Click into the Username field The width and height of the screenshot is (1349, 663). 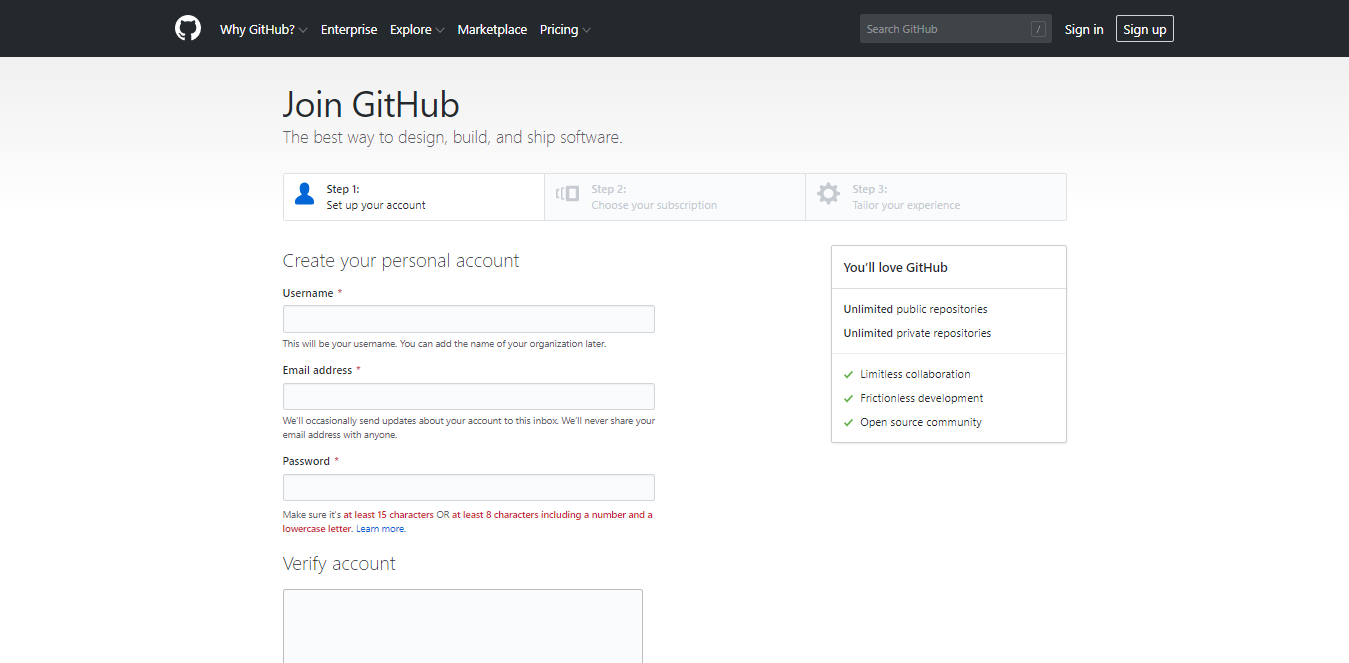point(469,319)
